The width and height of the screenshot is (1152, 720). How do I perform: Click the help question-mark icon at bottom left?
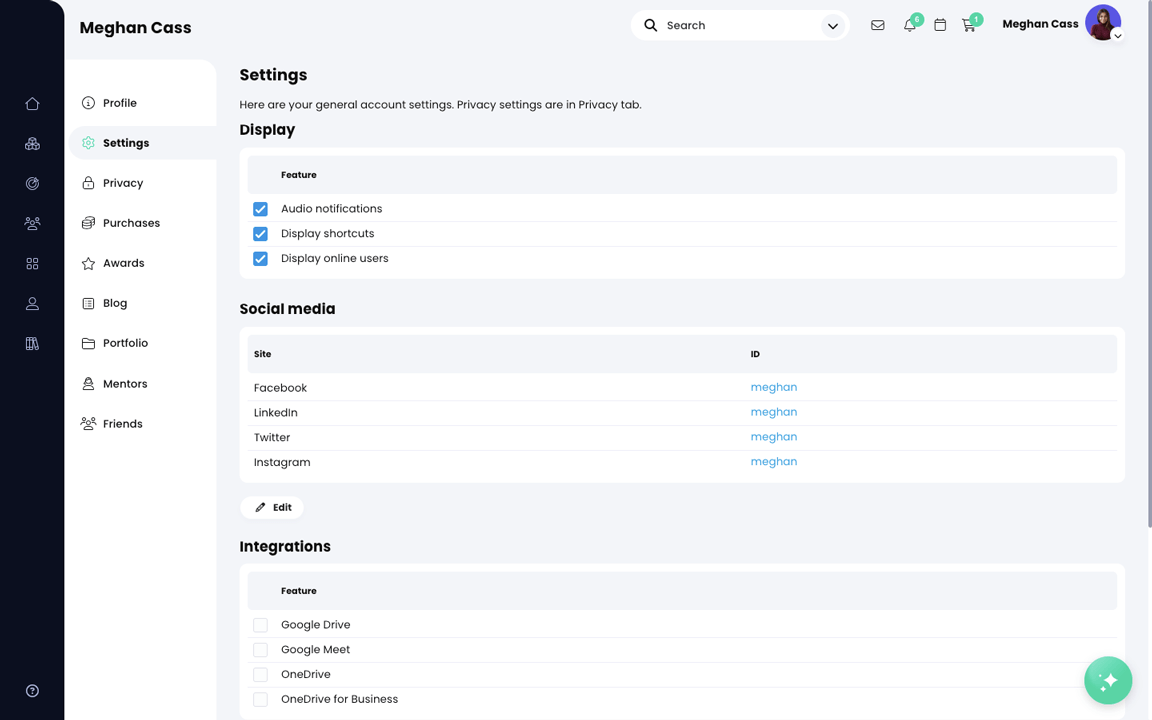click(32, 690)
